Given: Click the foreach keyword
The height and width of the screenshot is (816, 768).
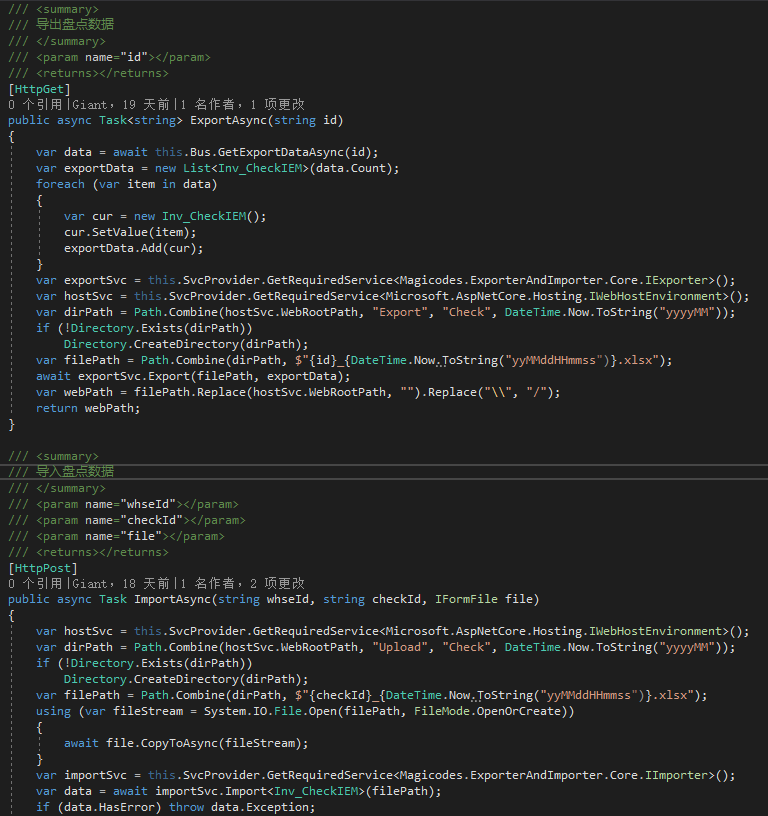Looking at the screenshot, I should pos(60,184).
